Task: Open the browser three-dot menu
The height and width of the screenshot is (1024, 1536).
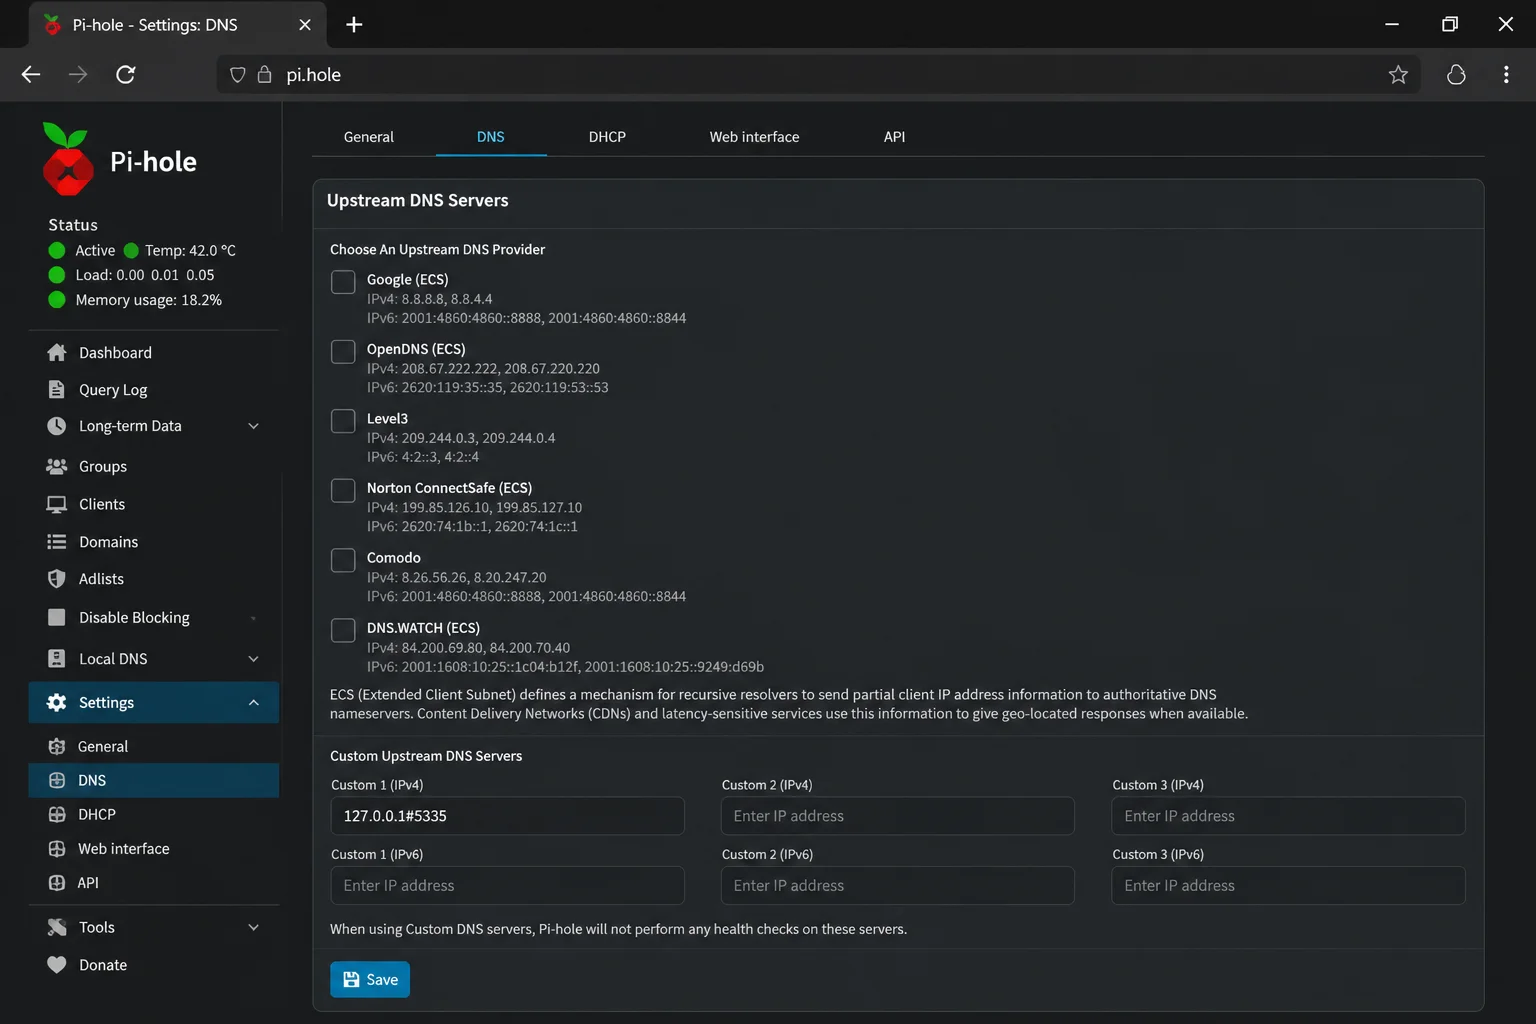Action: pos(1506,74)
